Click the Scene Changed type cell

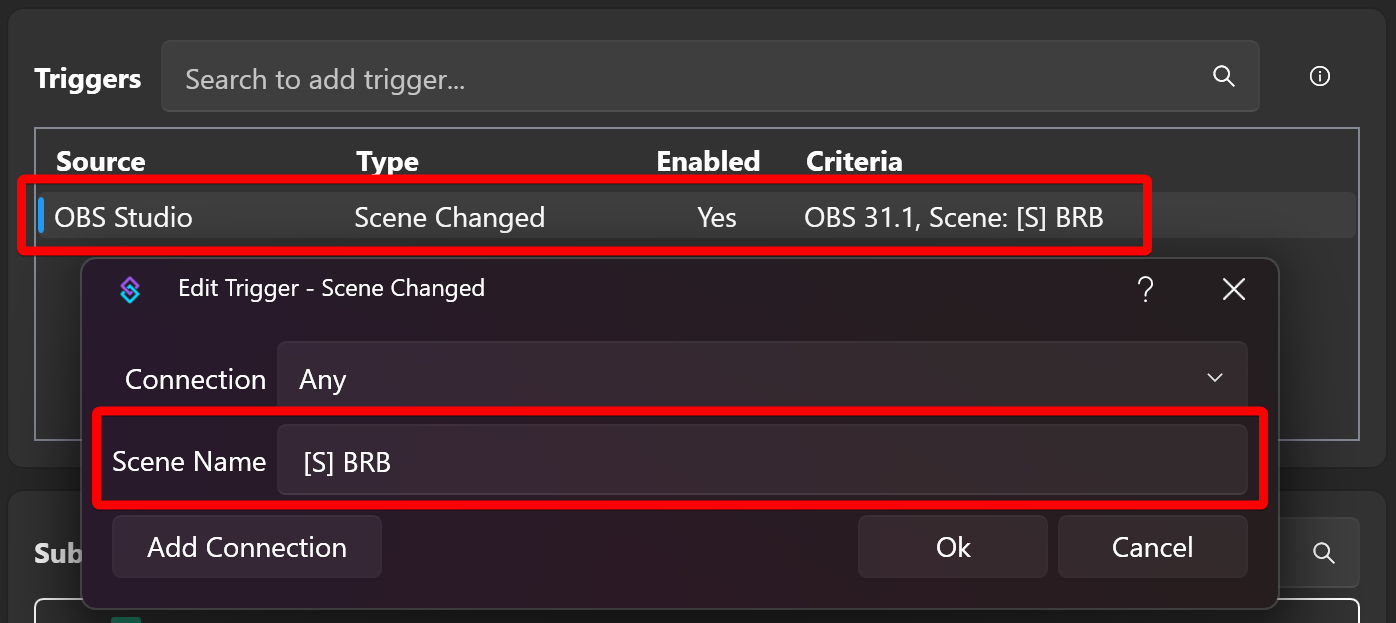click(x=449, y=217)
